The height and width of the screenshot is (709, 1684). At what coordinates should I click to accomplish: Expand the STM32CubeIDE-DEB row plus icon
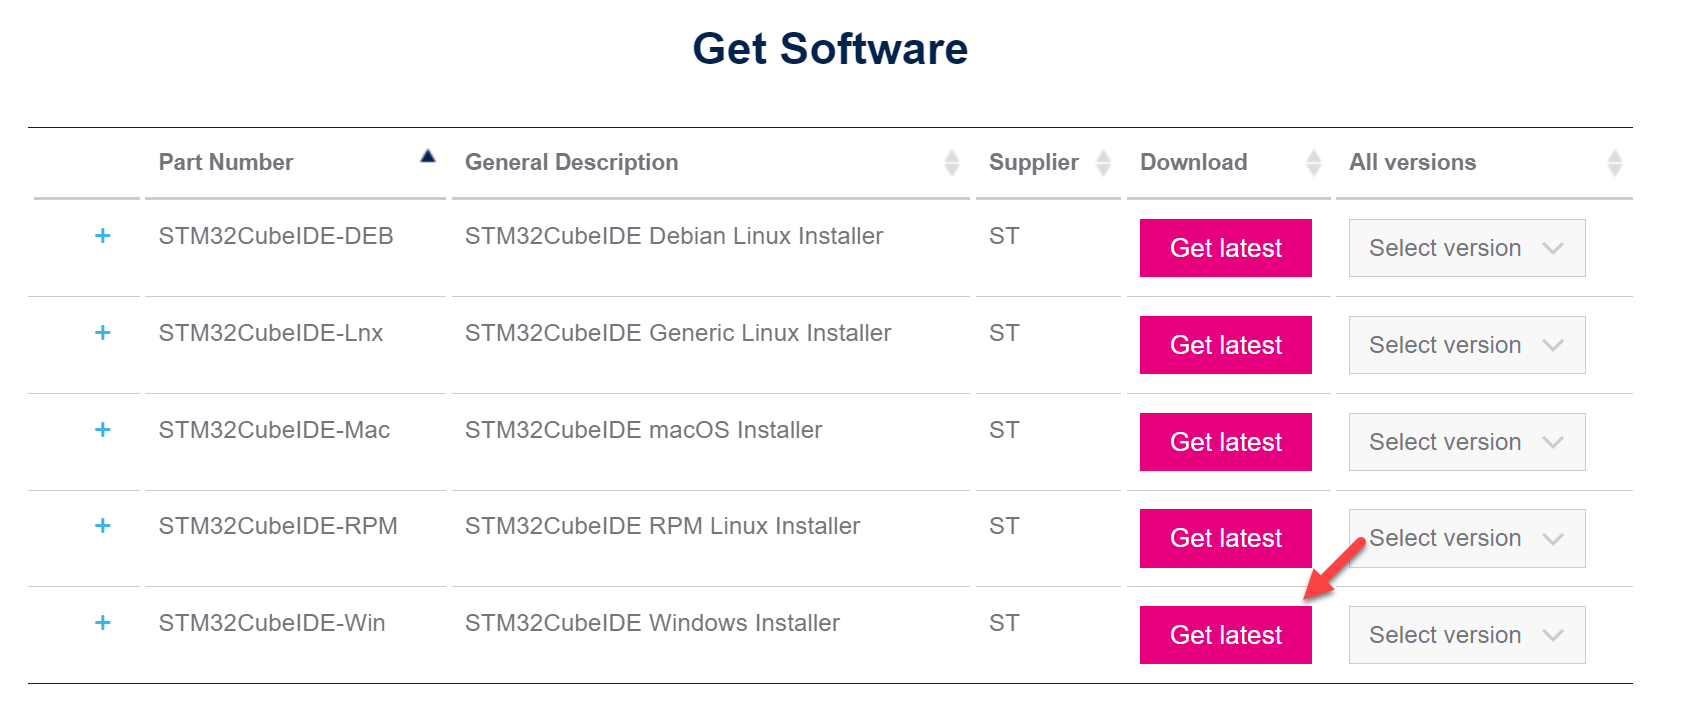[102, 236]
